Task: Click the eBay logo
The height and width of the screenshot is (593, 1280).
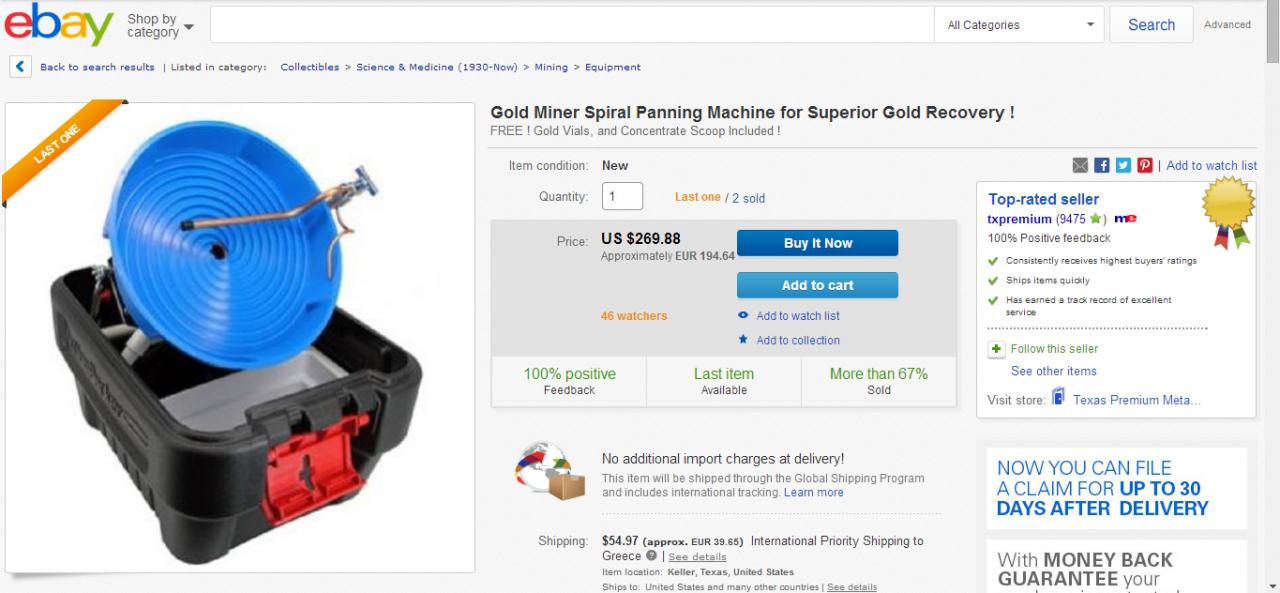Action: point(58,25)
